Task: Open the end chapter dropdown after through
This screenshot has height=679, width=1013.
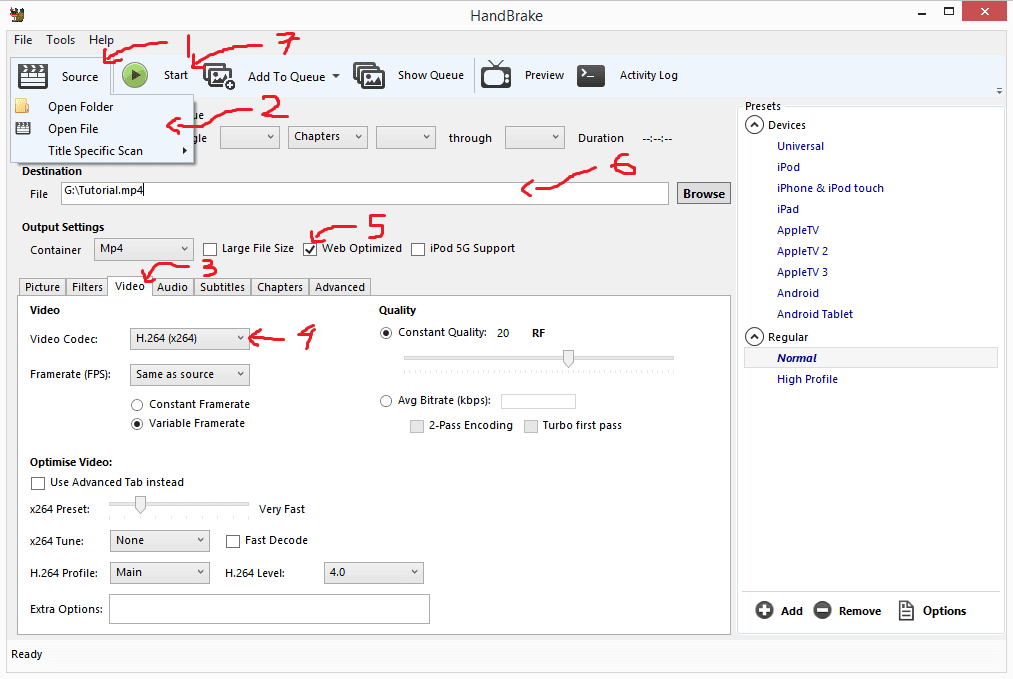Action: (x=535, y=137)
